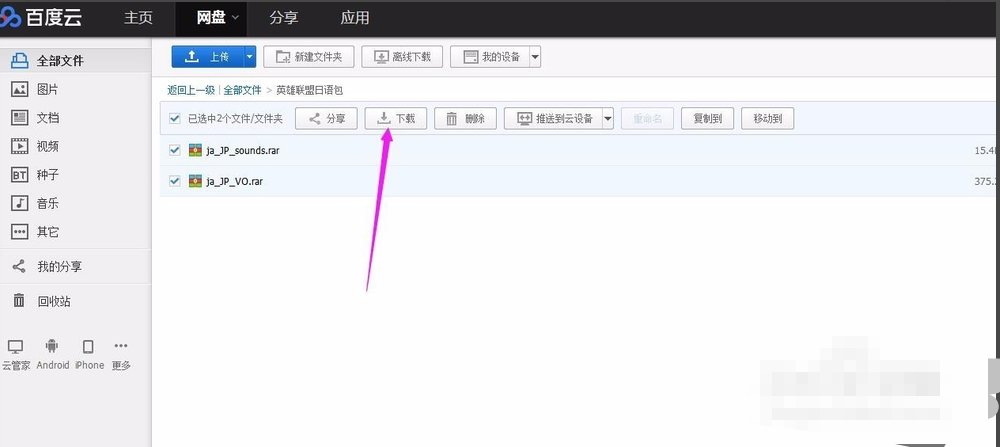Click the 图片 picture icon
1000x447 pixels.
coord(20,89)
